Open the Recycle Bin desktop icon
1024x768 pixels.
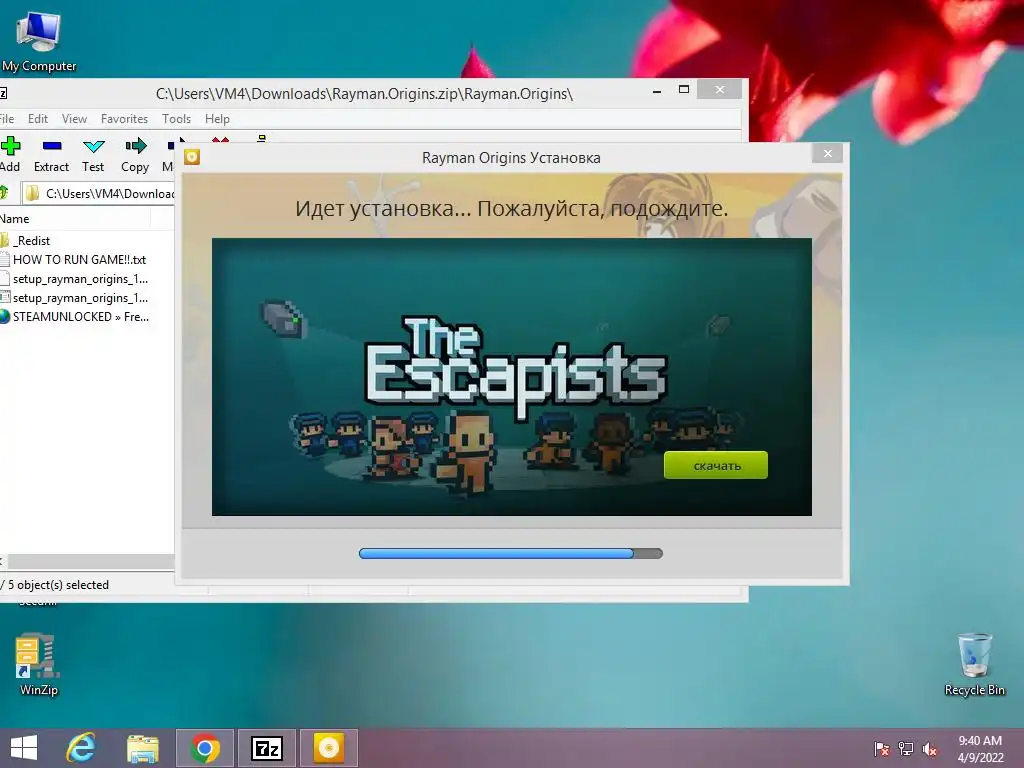pyautogui.click(x=974, y=664)
